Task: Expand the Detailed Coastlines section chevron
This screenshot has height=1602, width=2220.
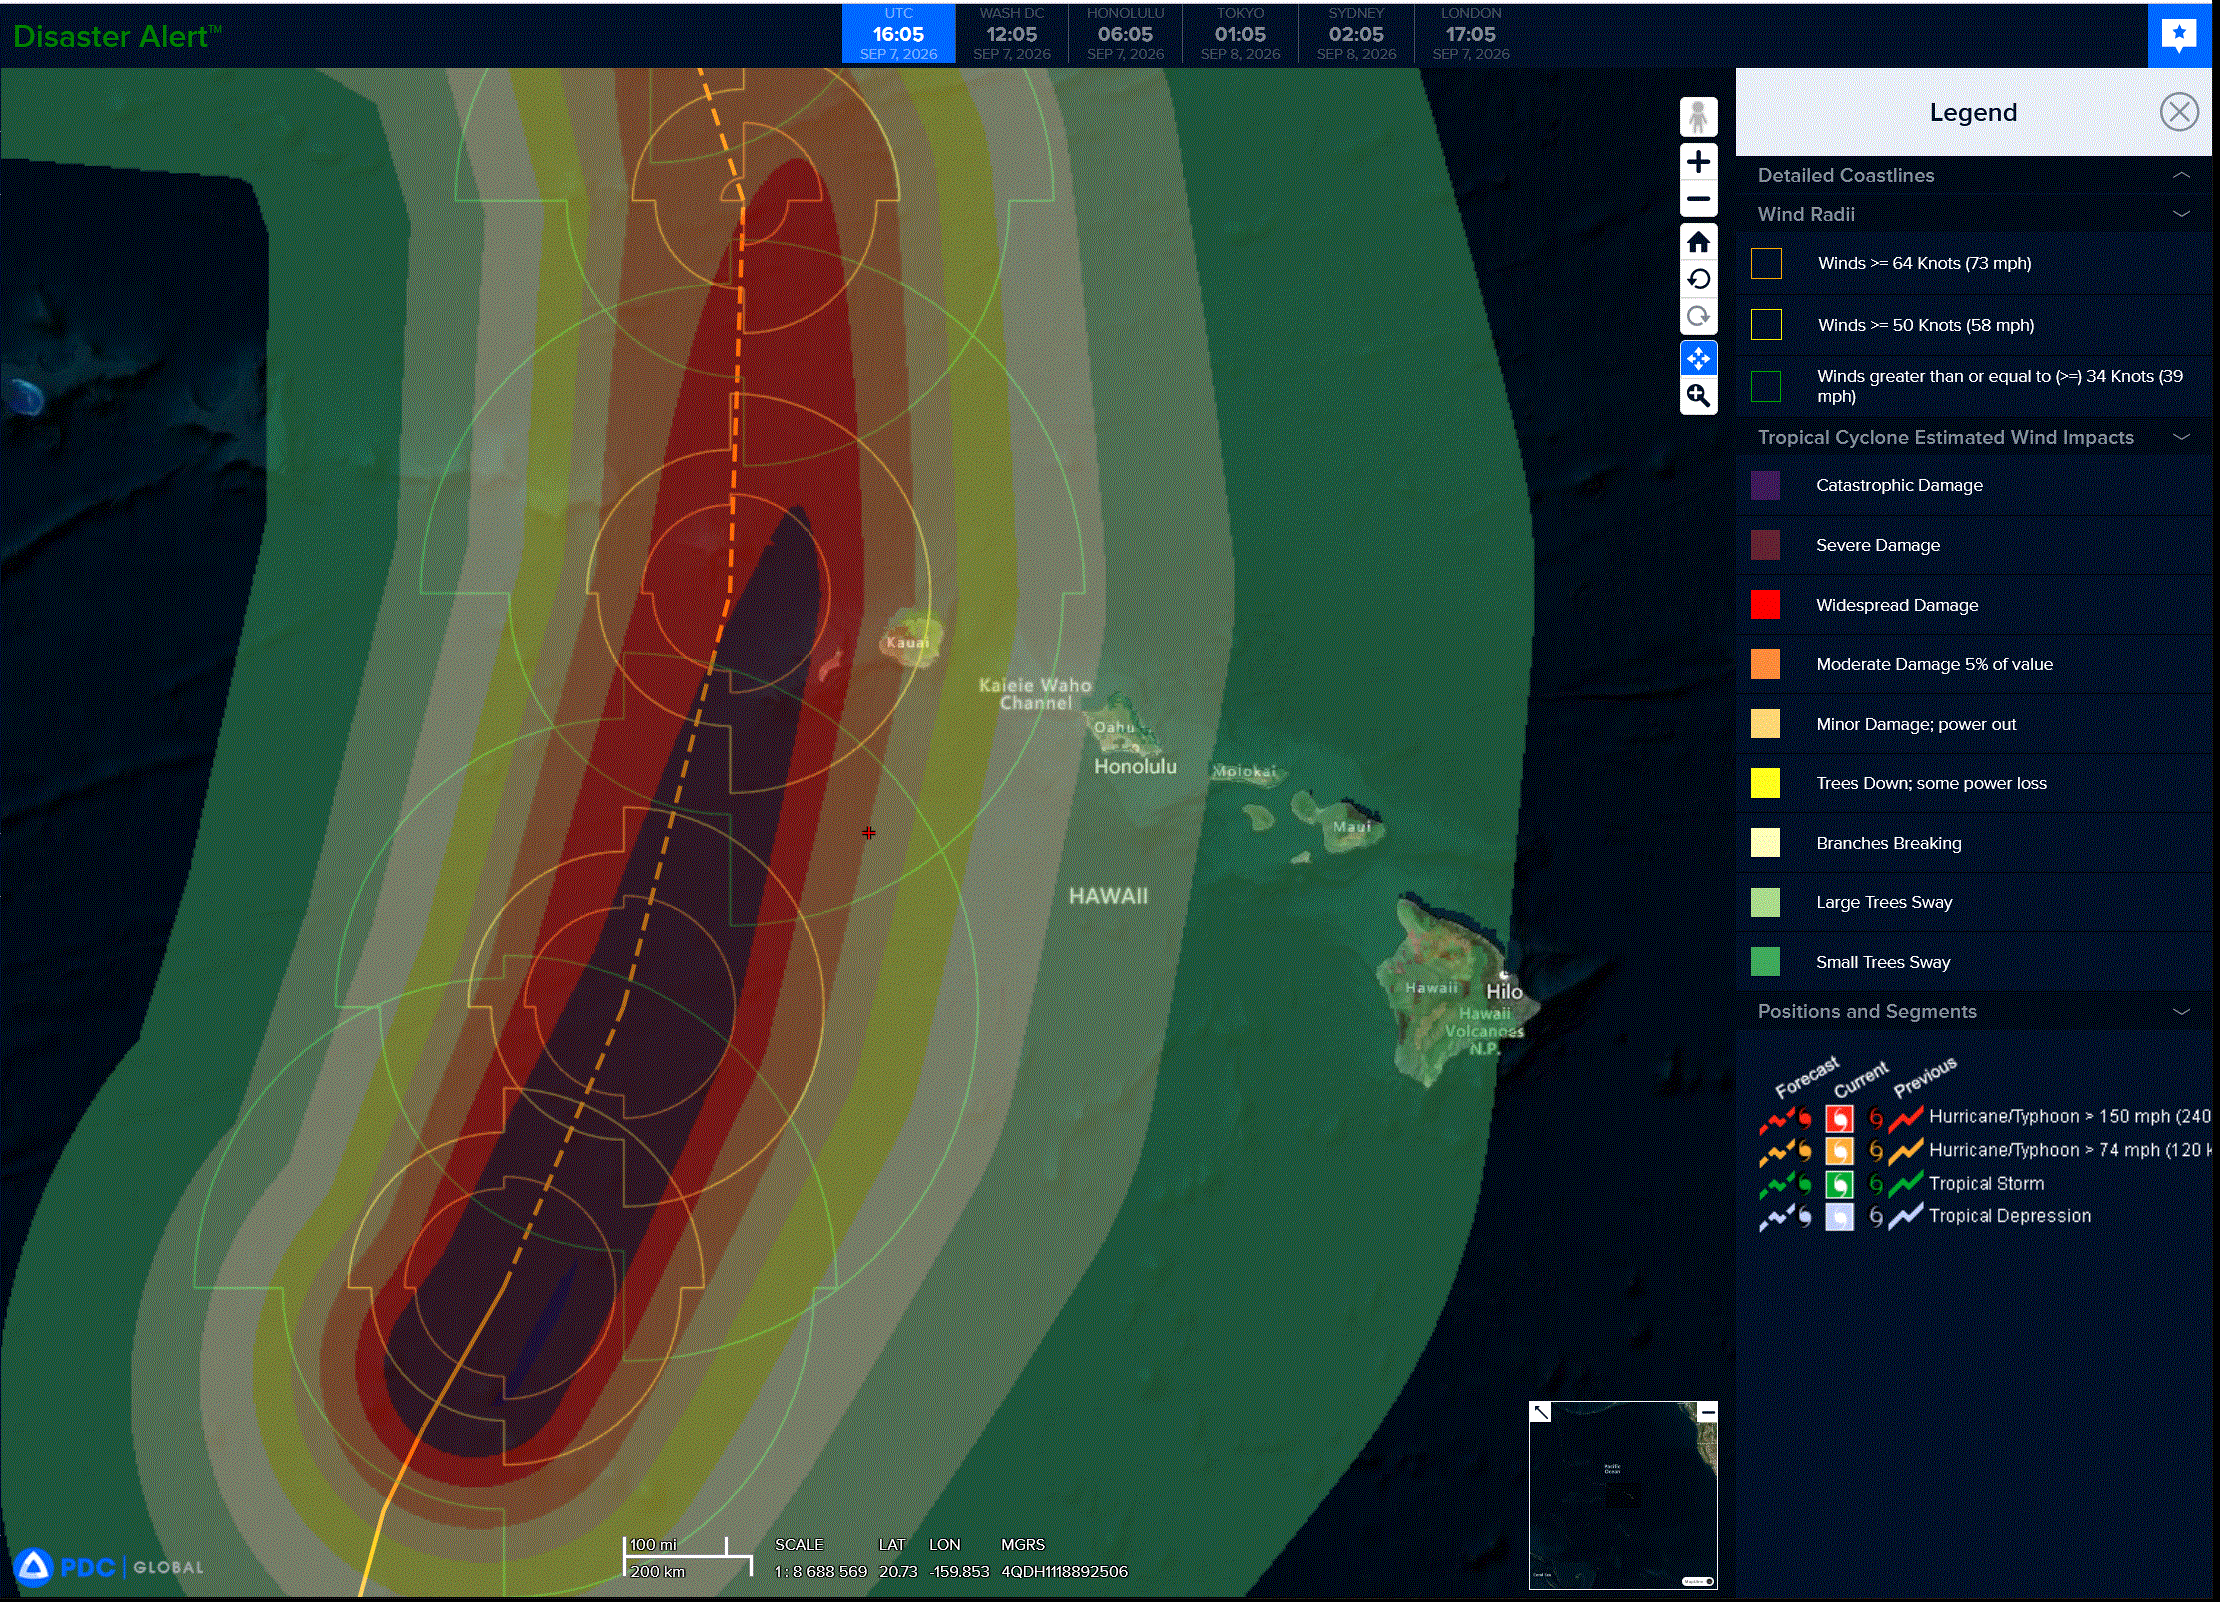Action: click(x=2181, y=175)
